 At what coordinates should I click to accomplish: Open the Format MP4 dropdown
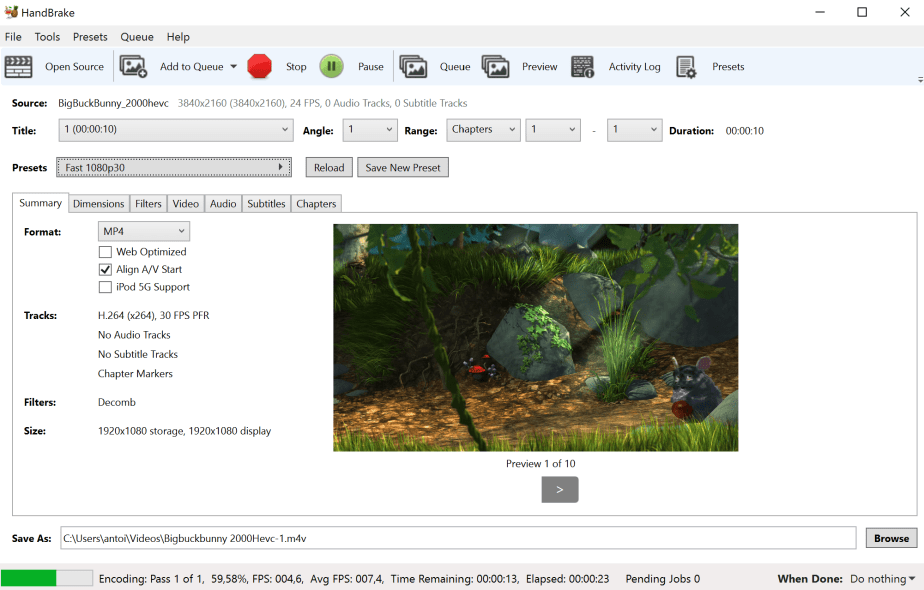pyautogui.click(x=144, y=231)
